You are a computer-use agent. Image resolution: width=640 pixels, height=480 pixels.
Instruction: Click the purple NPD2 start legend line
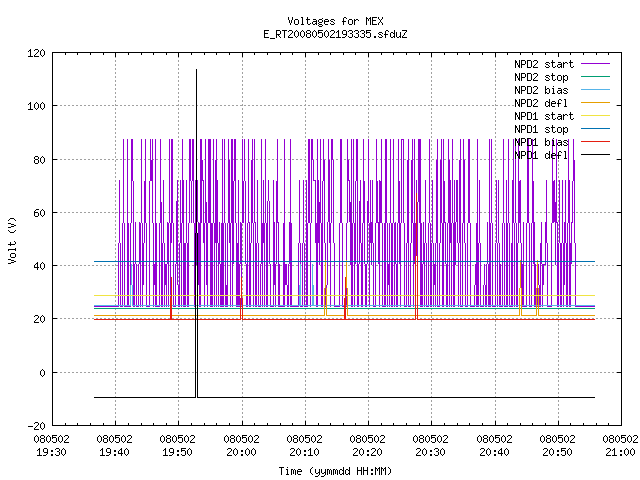tap(596, 64)
